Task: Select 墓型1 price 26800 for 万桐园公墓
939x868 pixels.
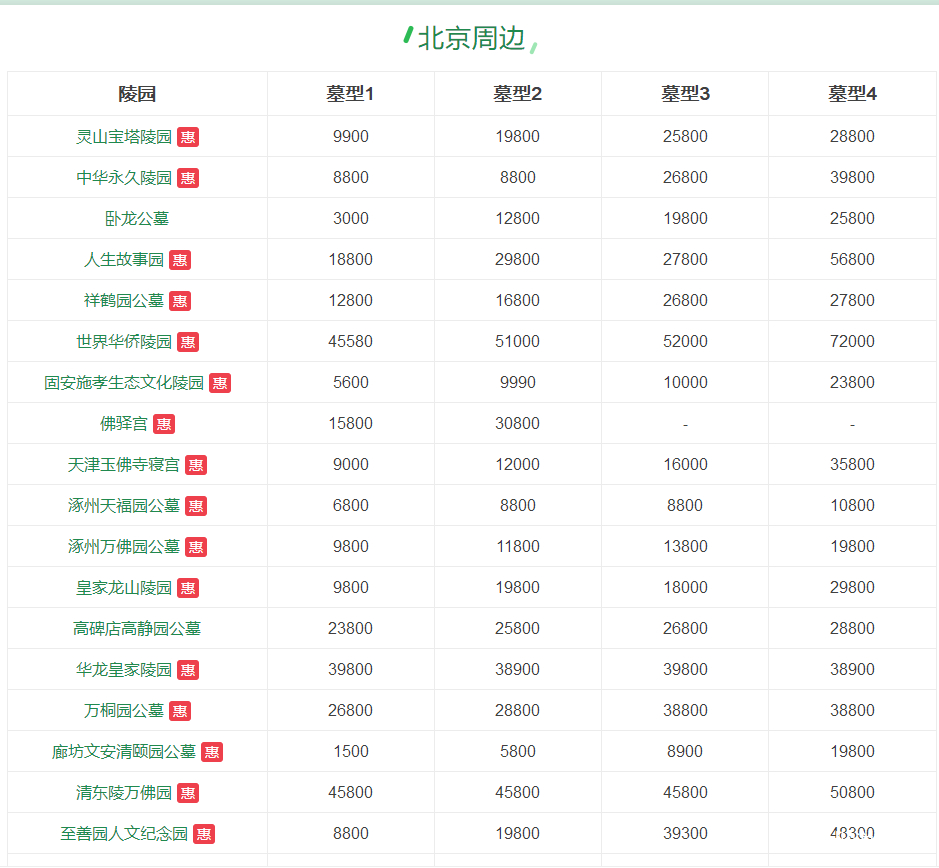Action: 350,710
